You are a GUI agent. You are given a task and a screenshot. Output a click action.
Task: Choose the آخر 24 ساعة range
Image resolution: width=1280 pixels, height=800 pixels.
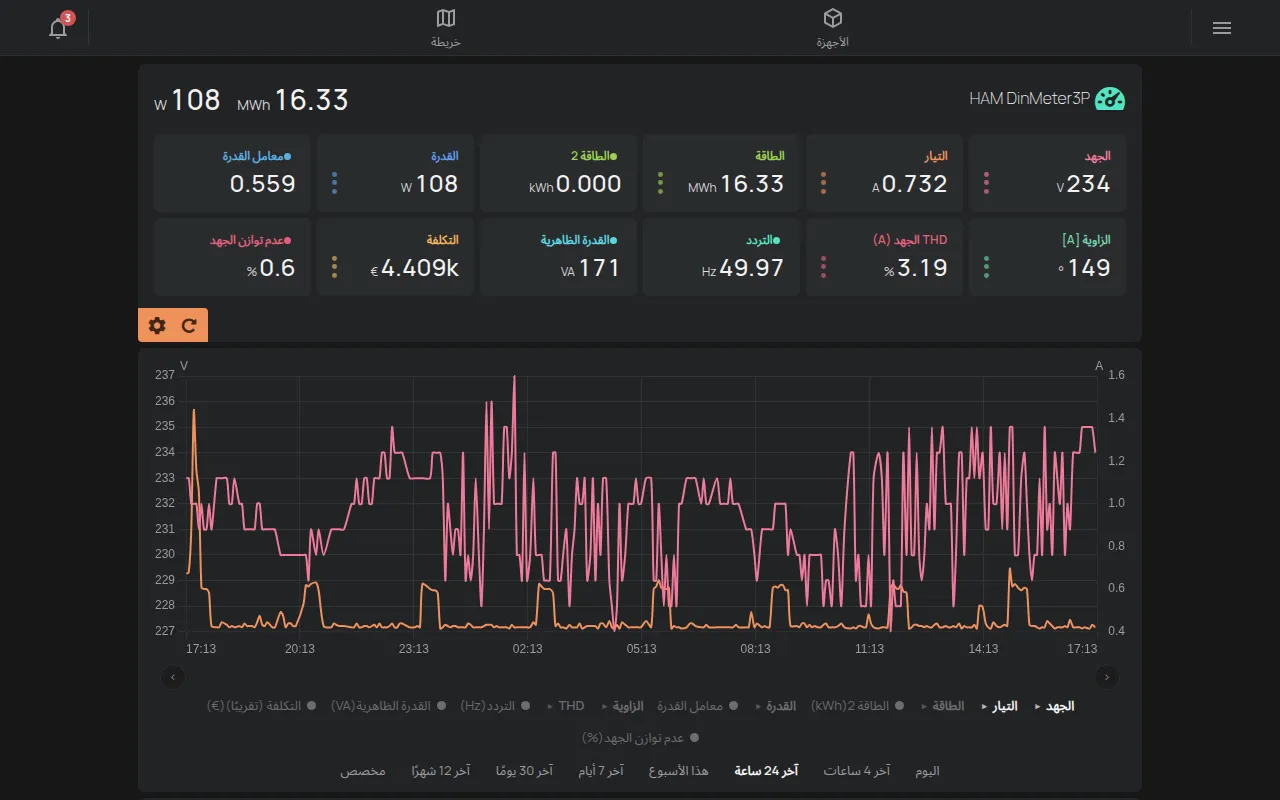click(x=767, y=771)
